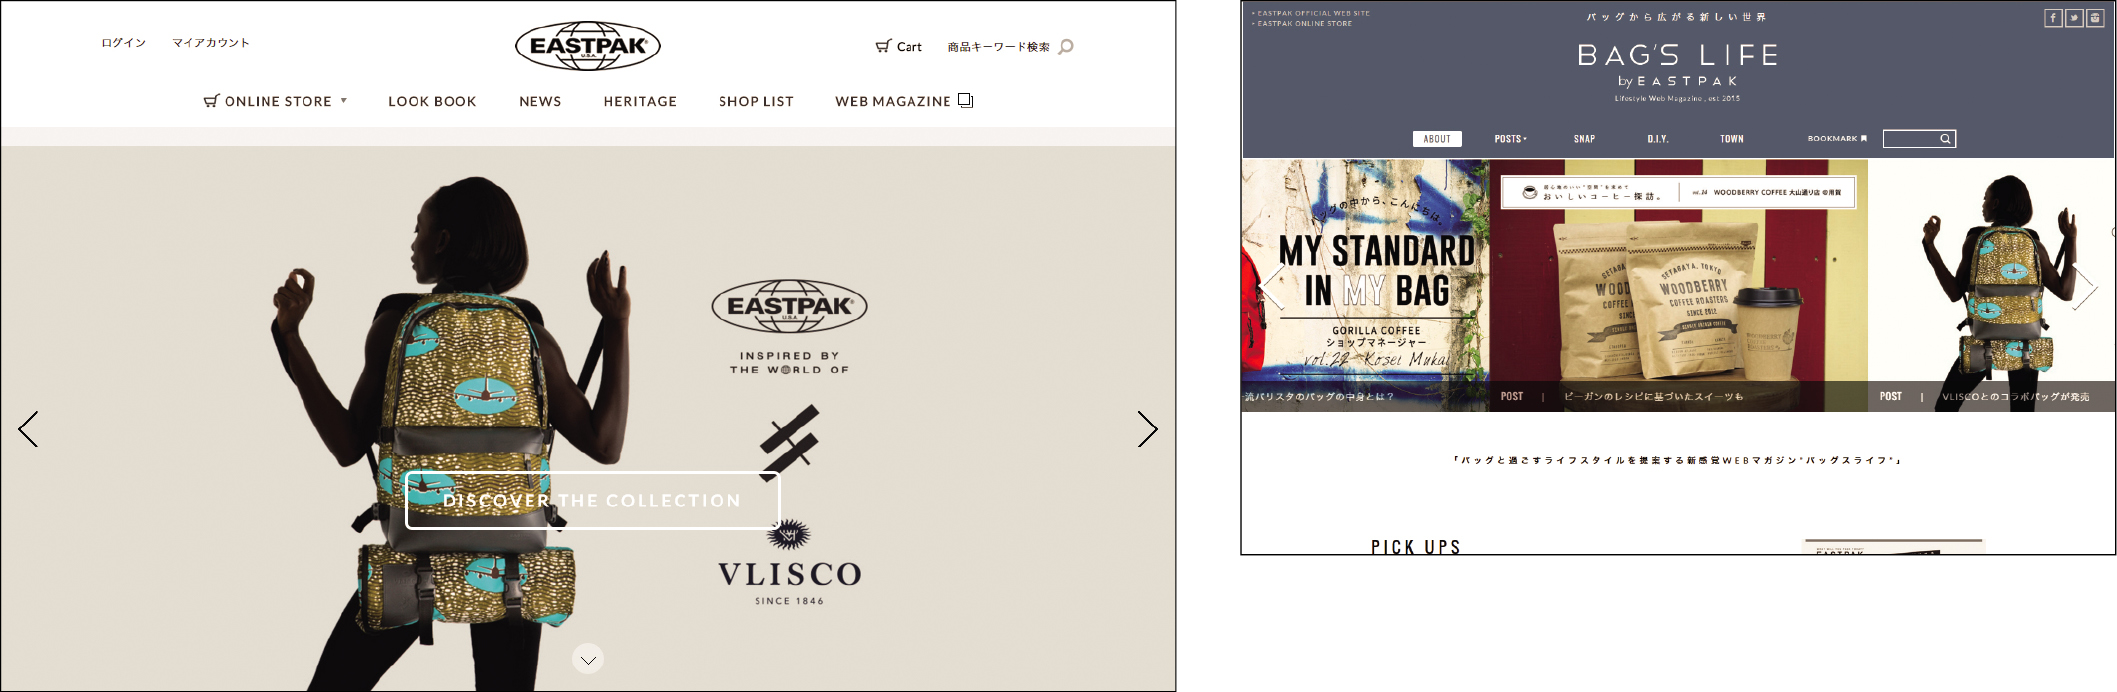Expand the POSTS dropdown in Bag's Life nav
This screenshot has width=2117, height=692.
(1510, 139)
